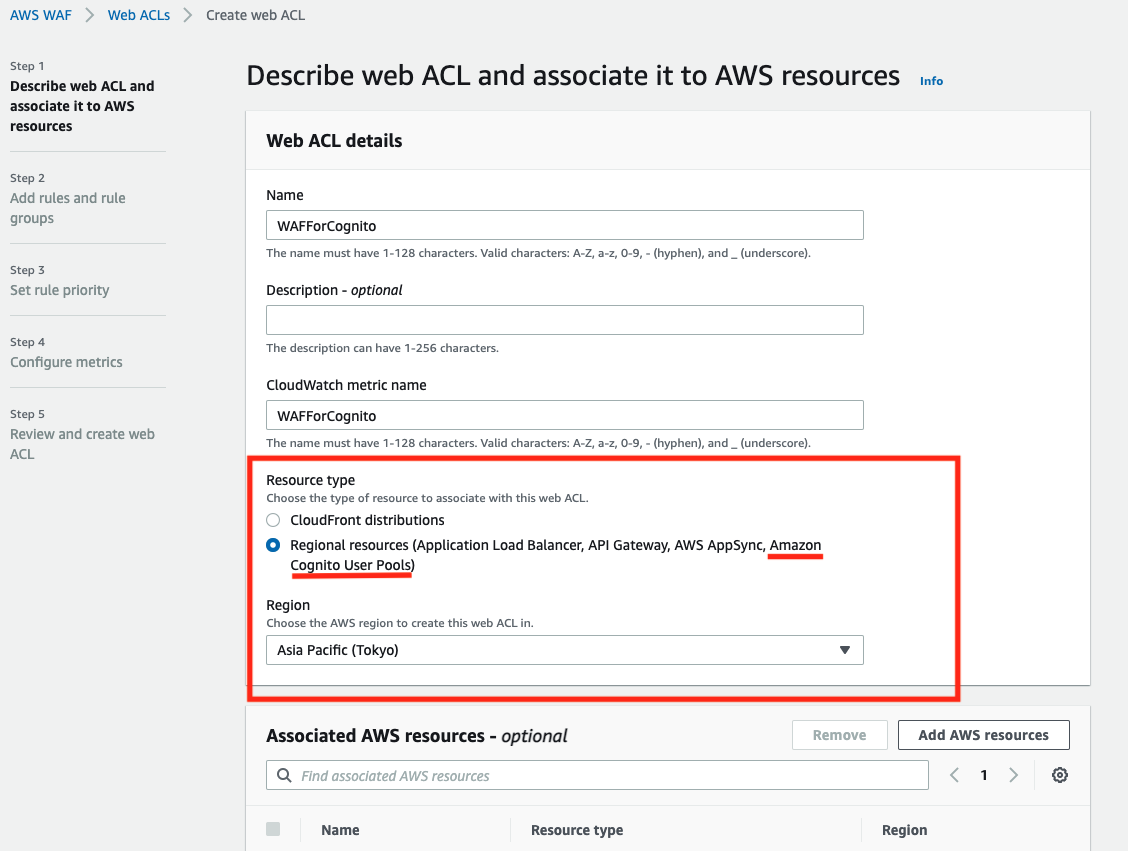Go to next page of associated resources
Image resolution: width=1128 pixels, height=851 pixels.
[1013, 775]
